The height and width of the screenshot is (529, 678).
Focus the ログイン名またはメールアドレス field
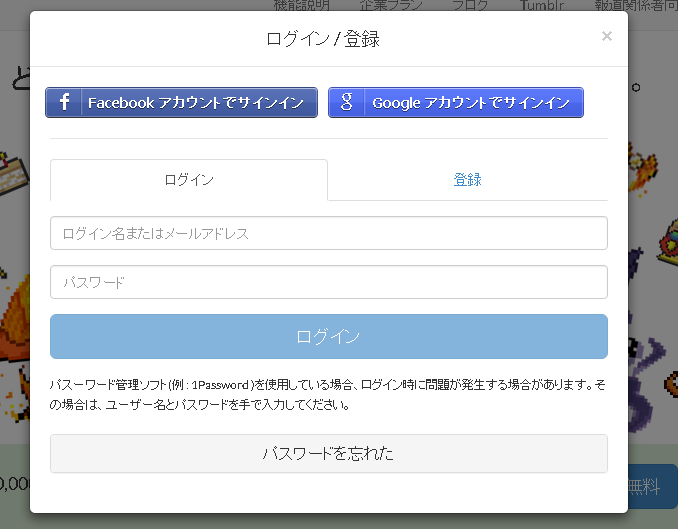[329, 233]
